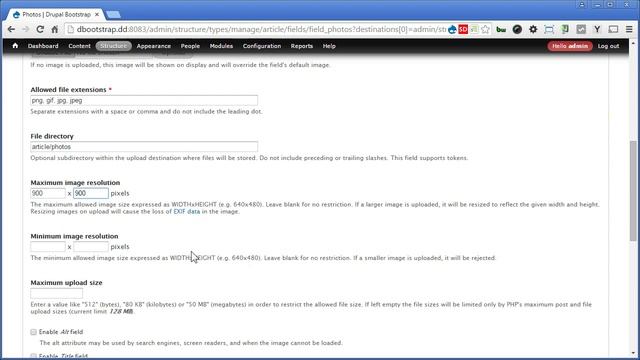This screenshot has height=360, width=640.
Task: Select the Structure menu item
Action: coord(113,46)
